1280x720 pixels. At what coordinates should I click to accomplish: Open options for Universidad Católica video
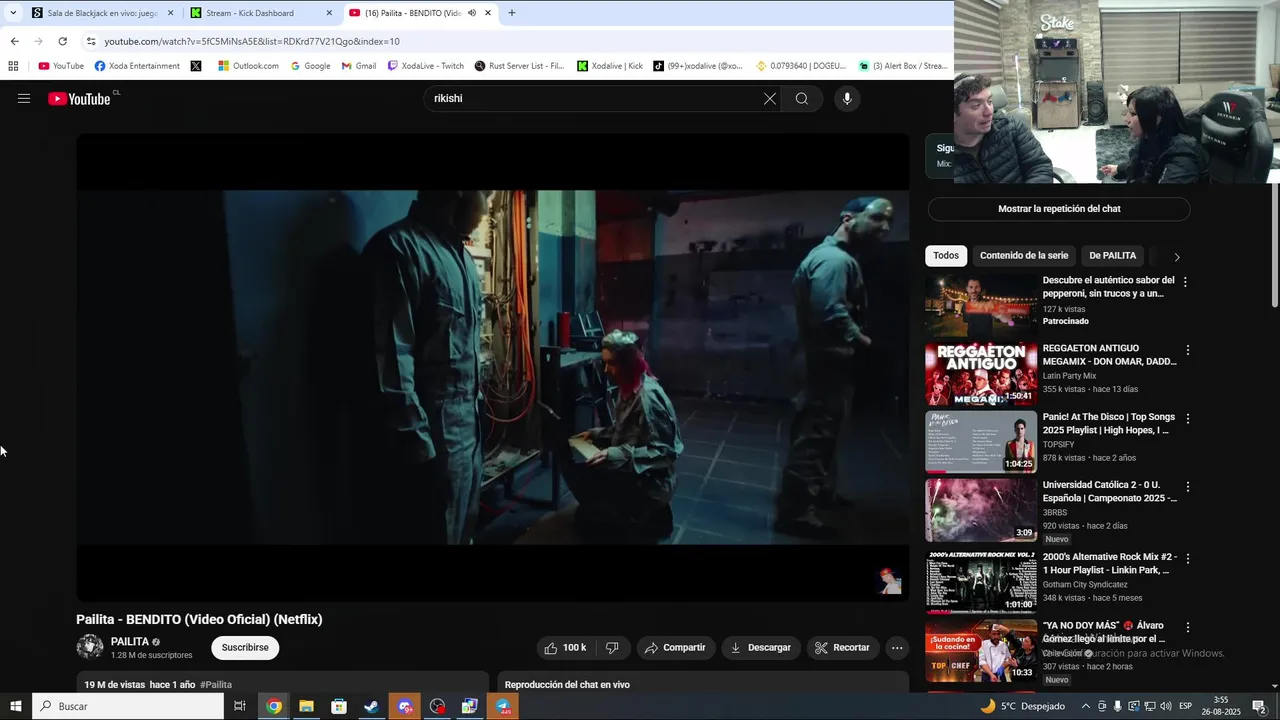pos(1187,487)
